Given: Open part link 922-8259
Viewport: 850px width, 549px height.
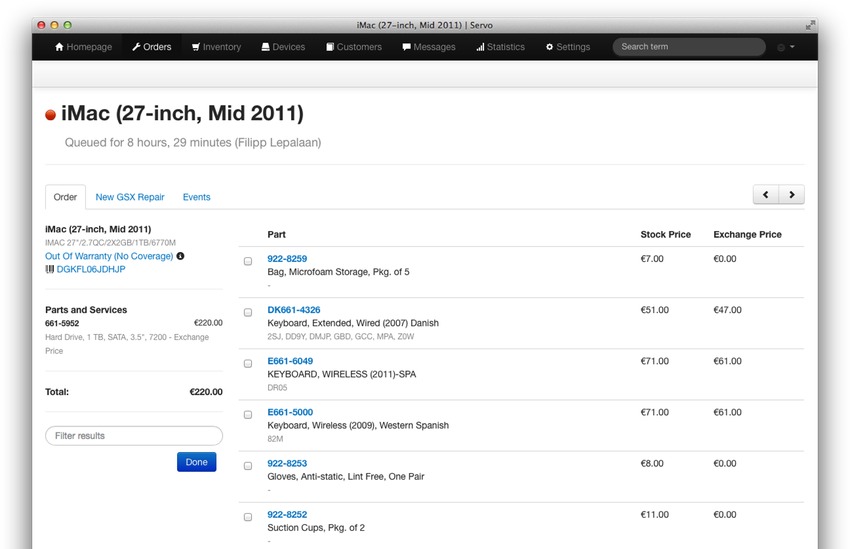Looking at the screenshot, I should point(287,259).
